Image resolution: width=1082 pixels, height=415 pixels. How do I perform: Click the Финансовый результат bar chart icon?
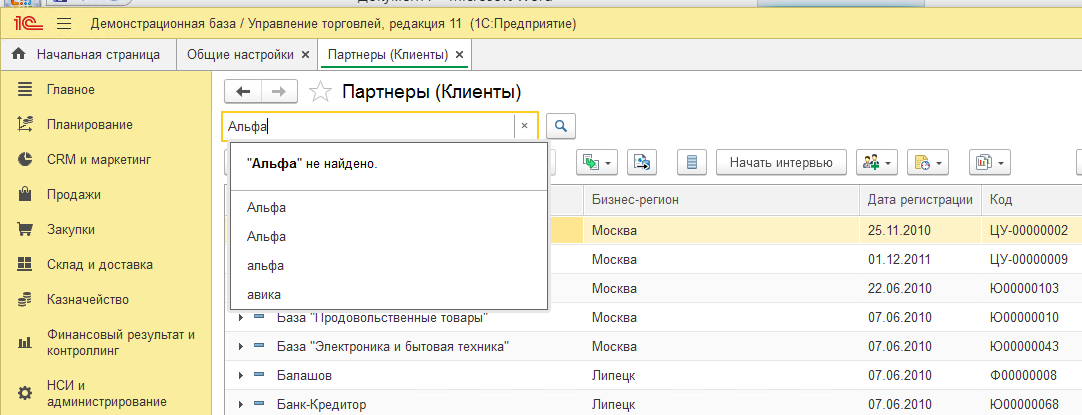click(25, 342)
